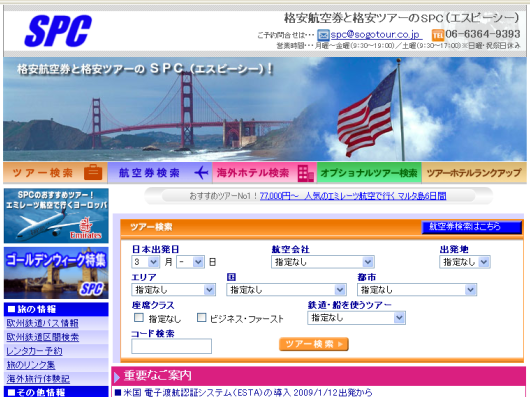Open ツアーホテルランクアップ tab
This screenshot has height=397, width=530.
pos(474,173)
